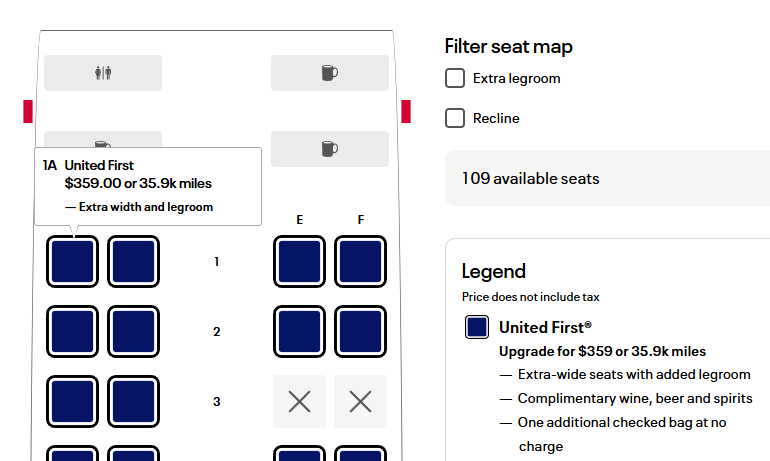Select seat 2E in row 2

pyautogui.click(x=299, y=332)
